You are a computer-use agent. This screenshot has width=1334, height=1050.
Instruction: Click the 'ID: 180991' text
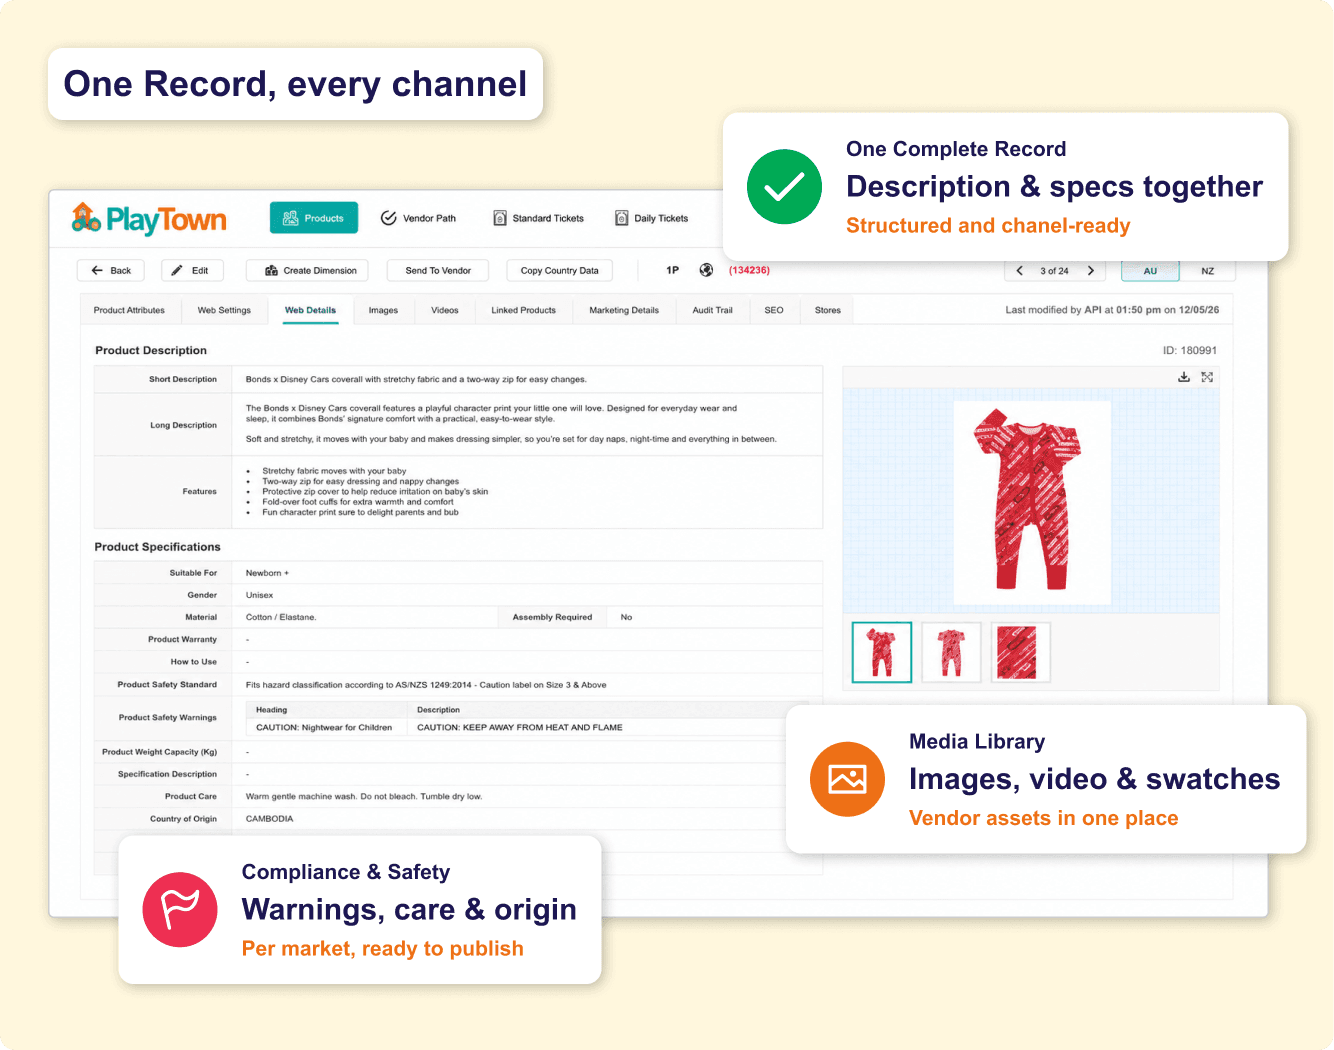[1190, 351]
